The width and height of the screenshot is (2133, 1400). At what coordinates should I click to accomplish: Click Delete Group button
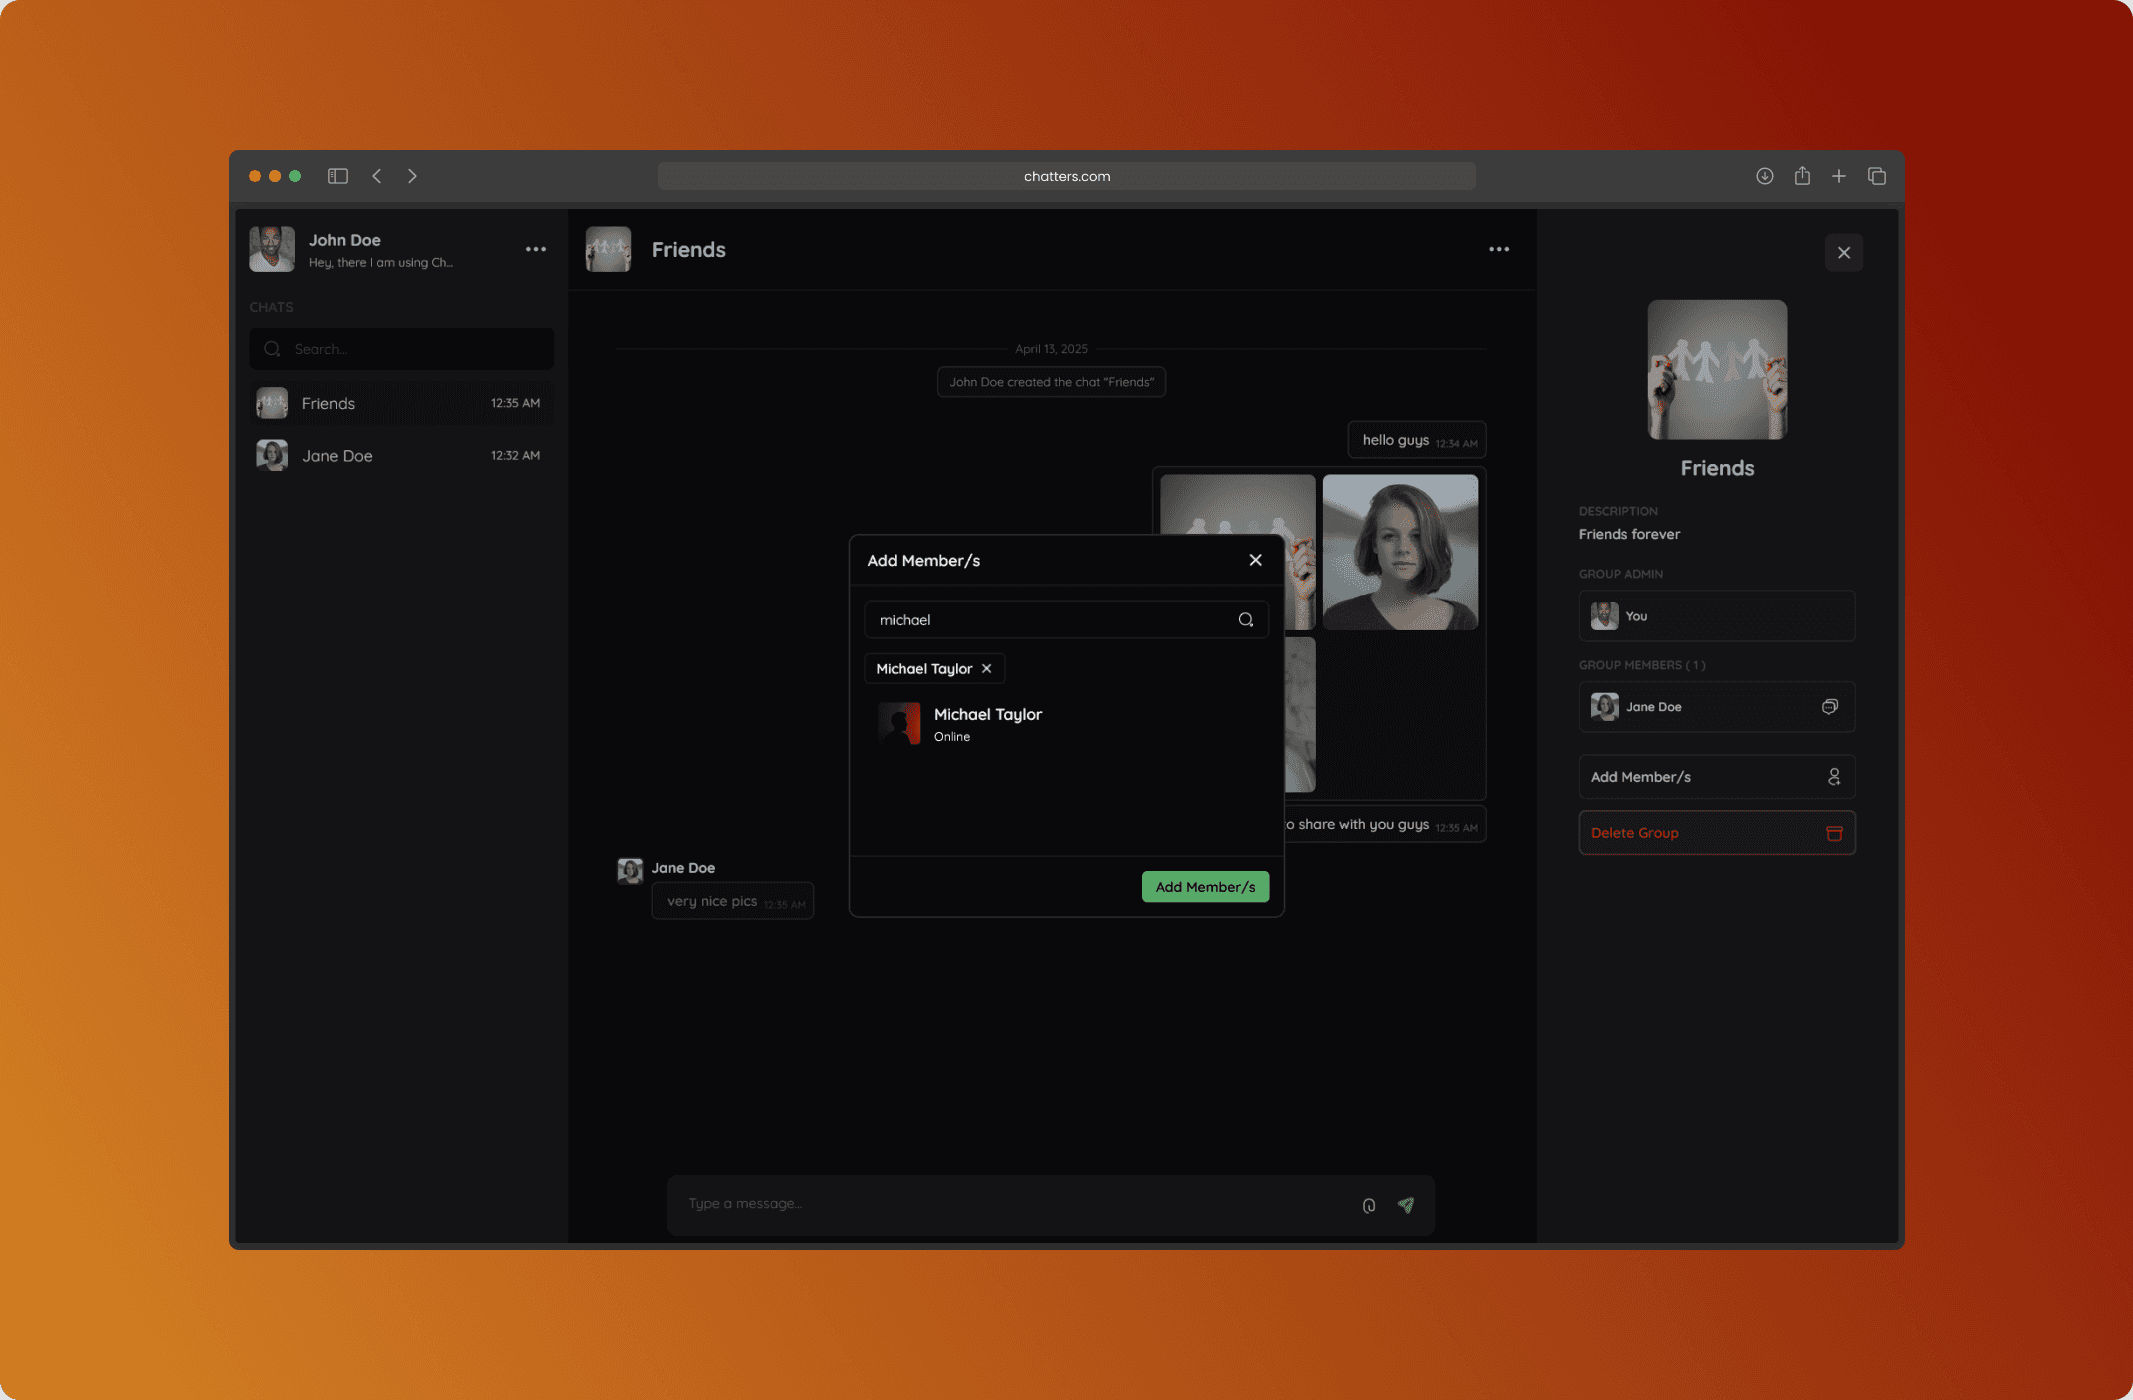[1717, 833]
